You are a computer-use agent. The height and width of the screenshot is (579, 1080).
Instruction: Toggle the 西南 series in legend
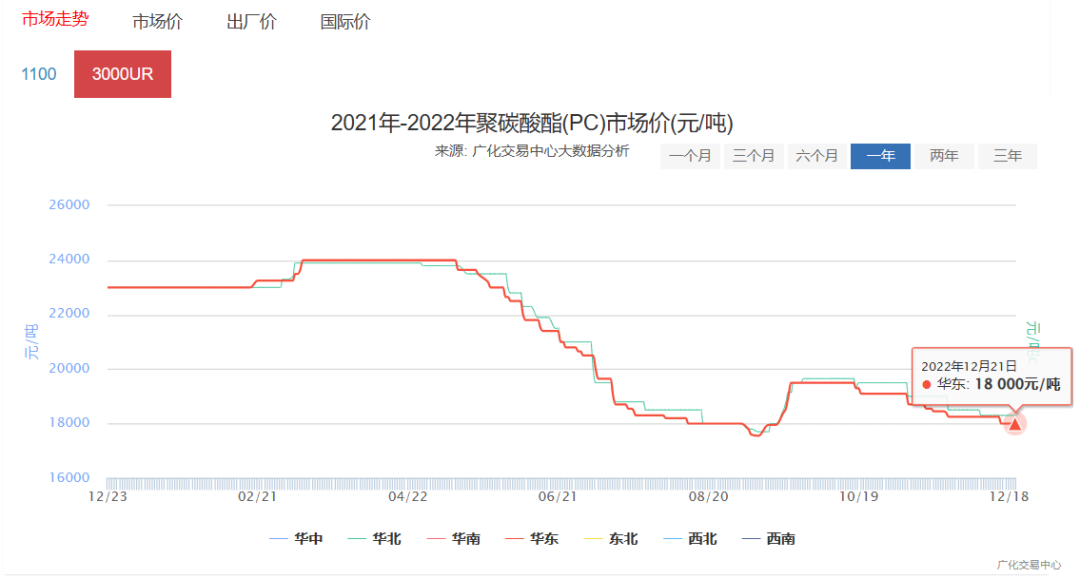click(x=768, y=539)
